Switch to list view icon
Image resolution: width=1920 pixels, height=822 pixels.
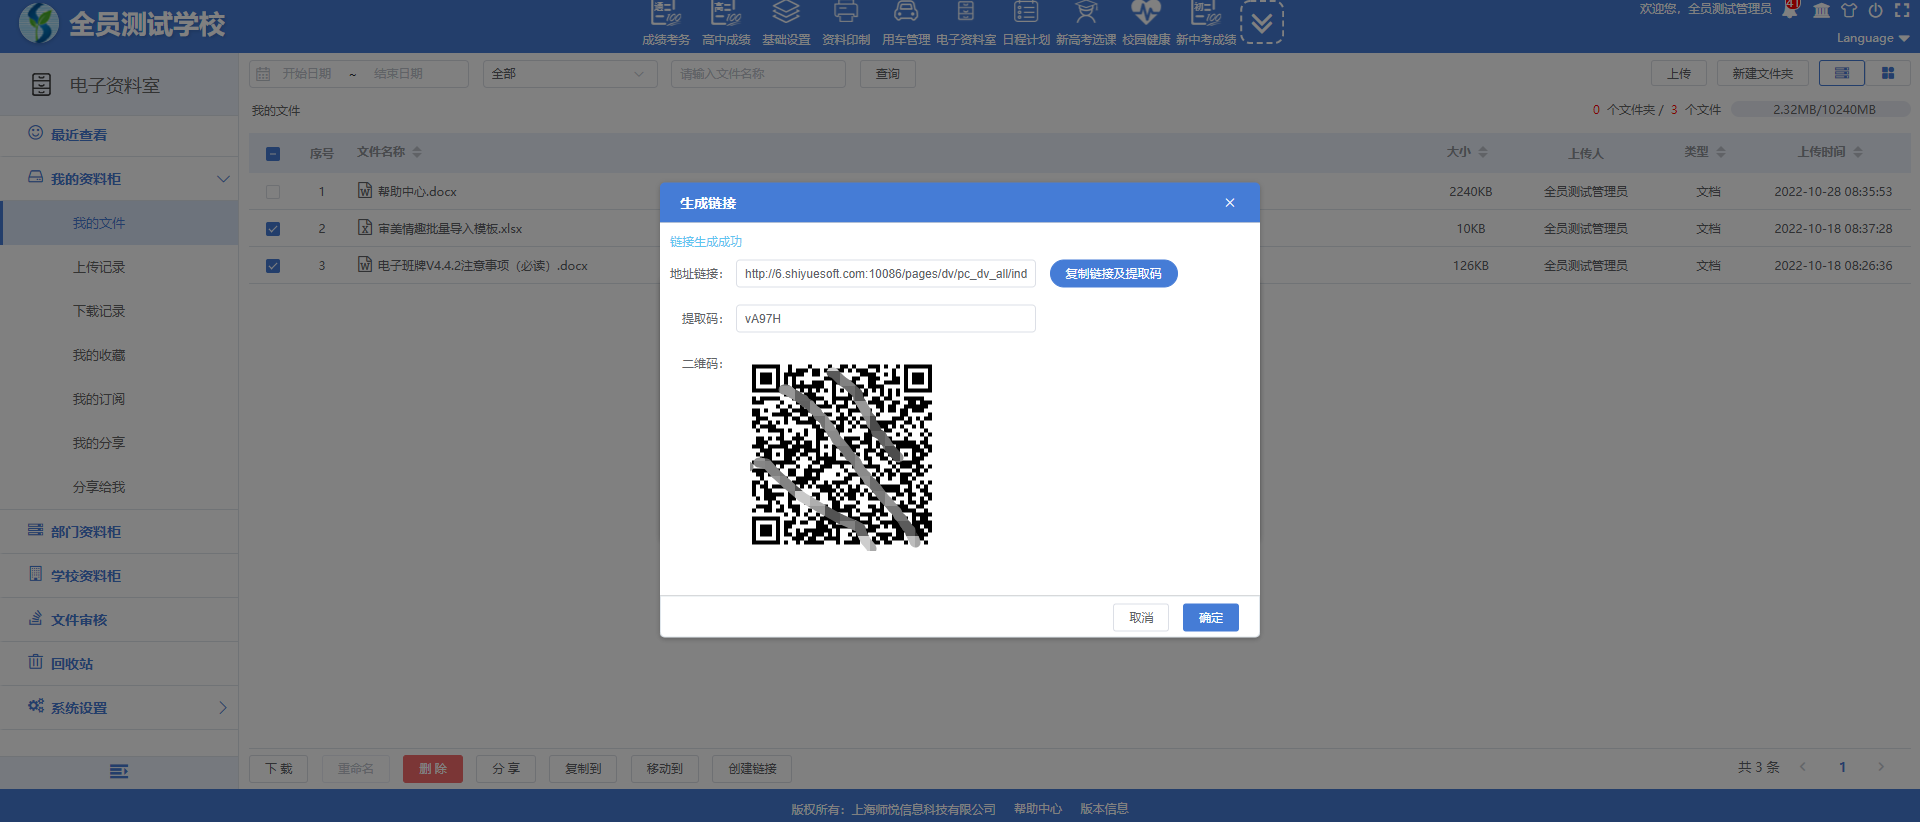(1842, 73)
